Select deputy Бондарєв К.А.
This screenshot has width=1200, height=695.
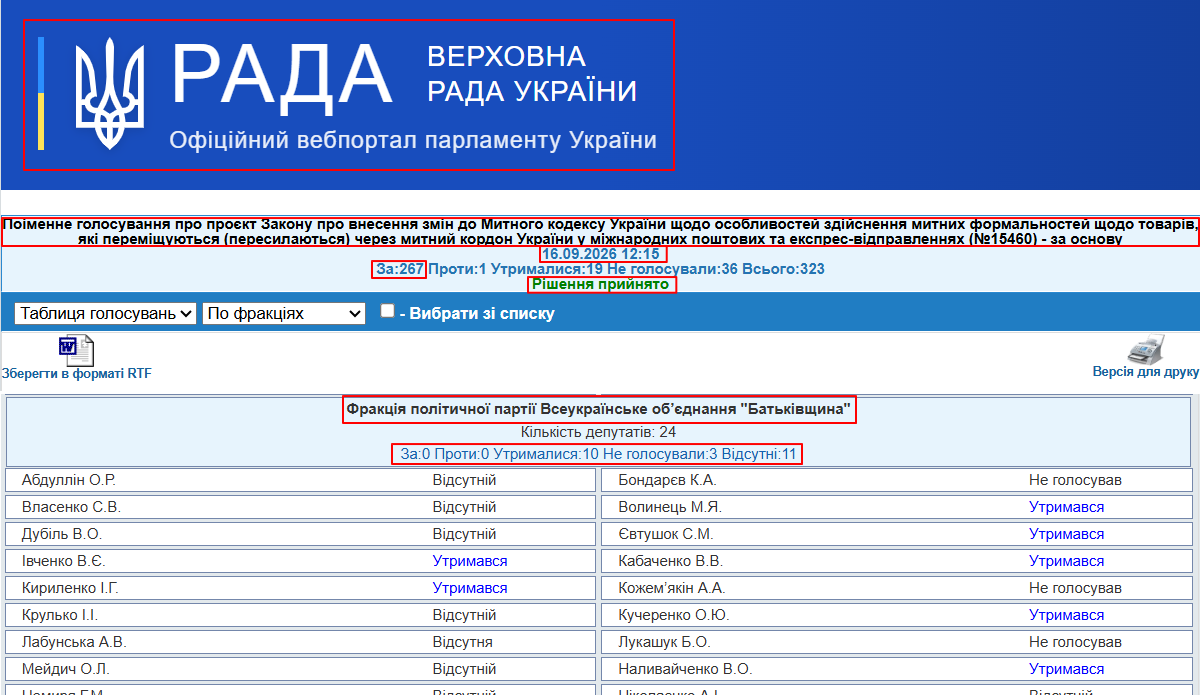(x=668, y=480)
